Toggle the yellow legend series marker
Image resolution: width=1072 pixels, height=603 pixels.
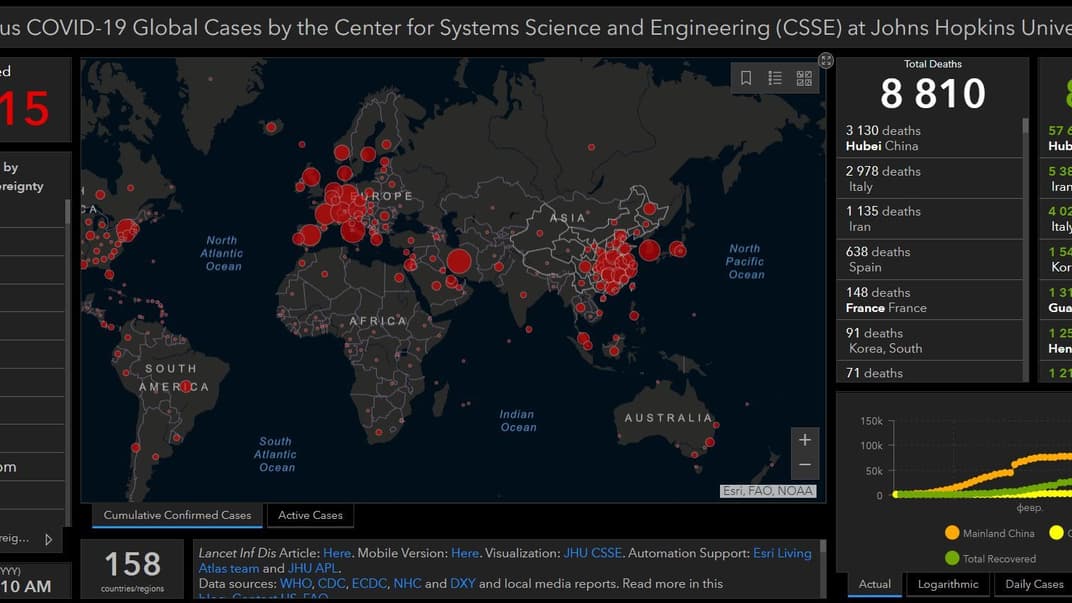(x=1056, y=533)
